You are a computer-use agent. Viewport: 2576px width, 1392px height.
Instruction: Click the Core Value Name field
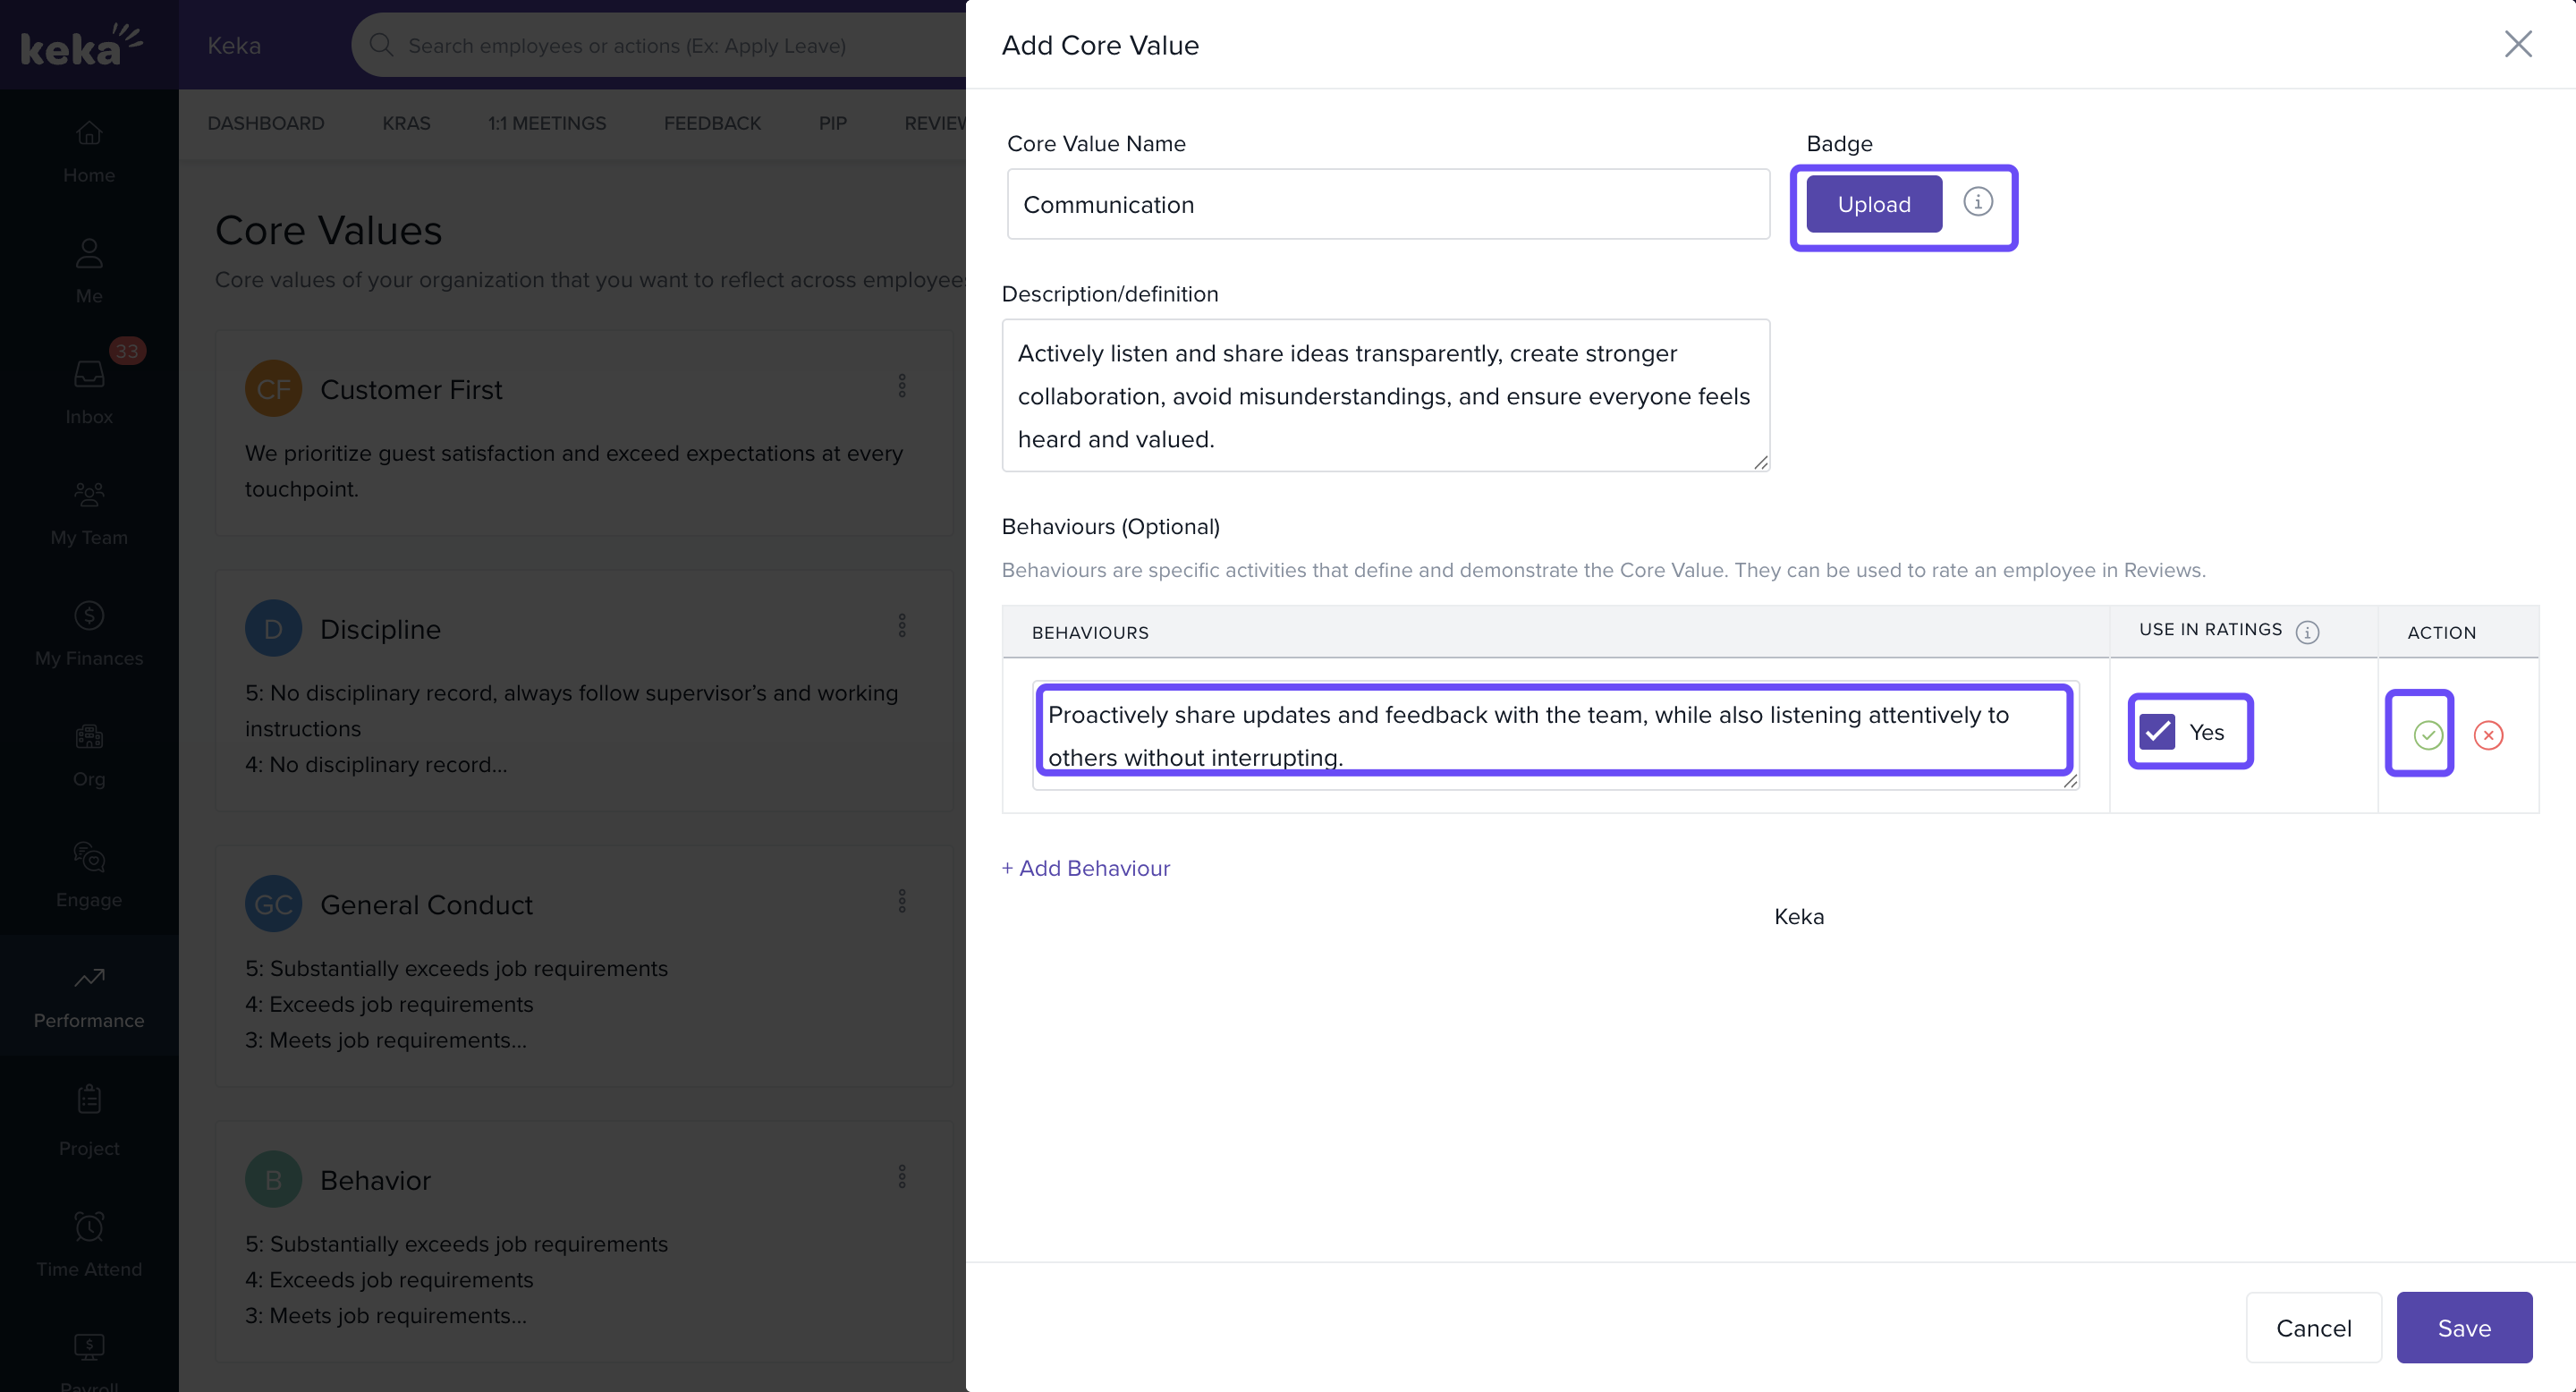click(x=1387, y=204)
